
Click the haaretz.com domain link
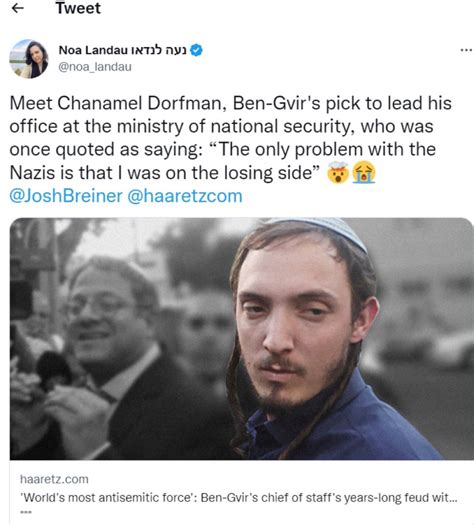54,479
